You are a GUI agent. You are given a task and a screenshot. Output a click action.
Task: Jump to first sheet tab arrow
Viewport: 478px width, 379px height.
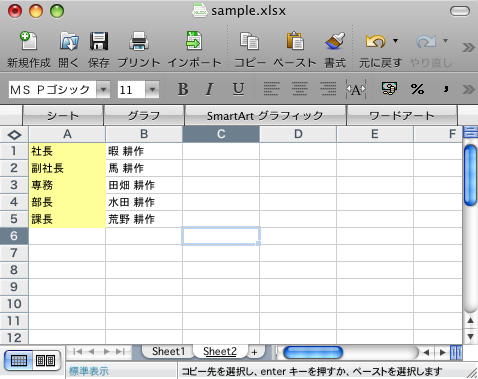coord(78,351)
